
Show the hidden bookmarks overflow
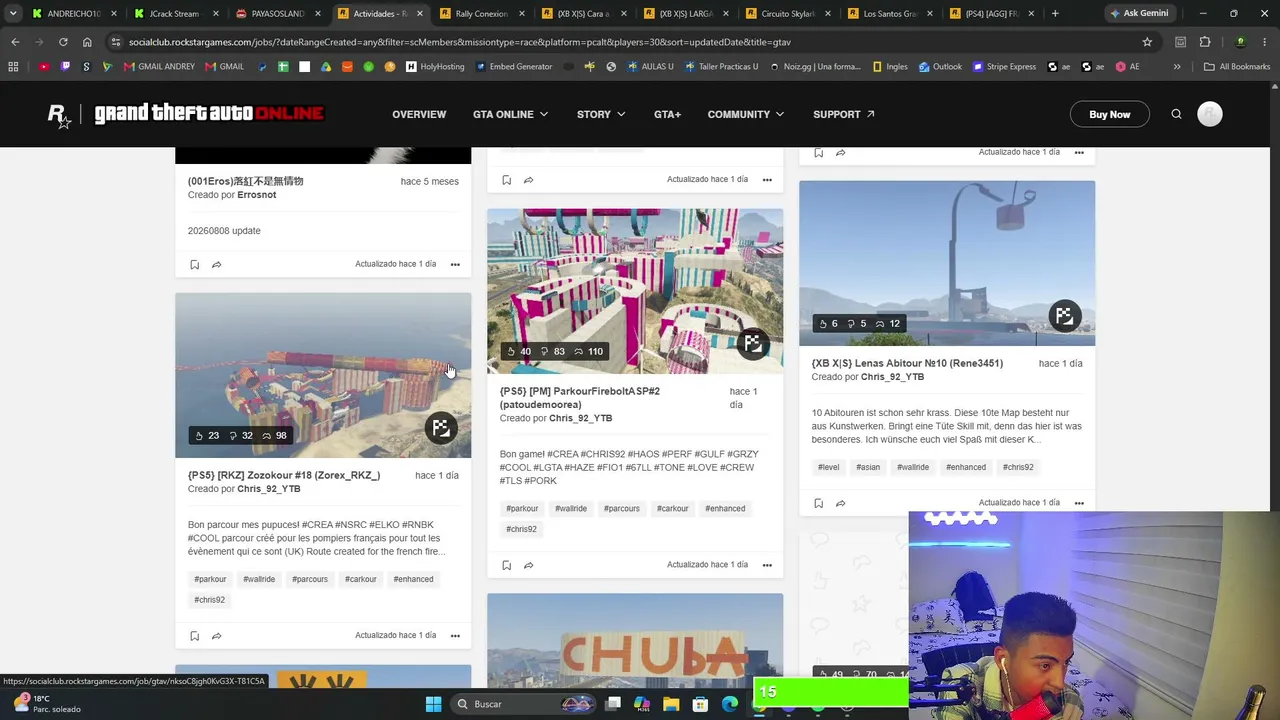click(x=1177, y=67)
